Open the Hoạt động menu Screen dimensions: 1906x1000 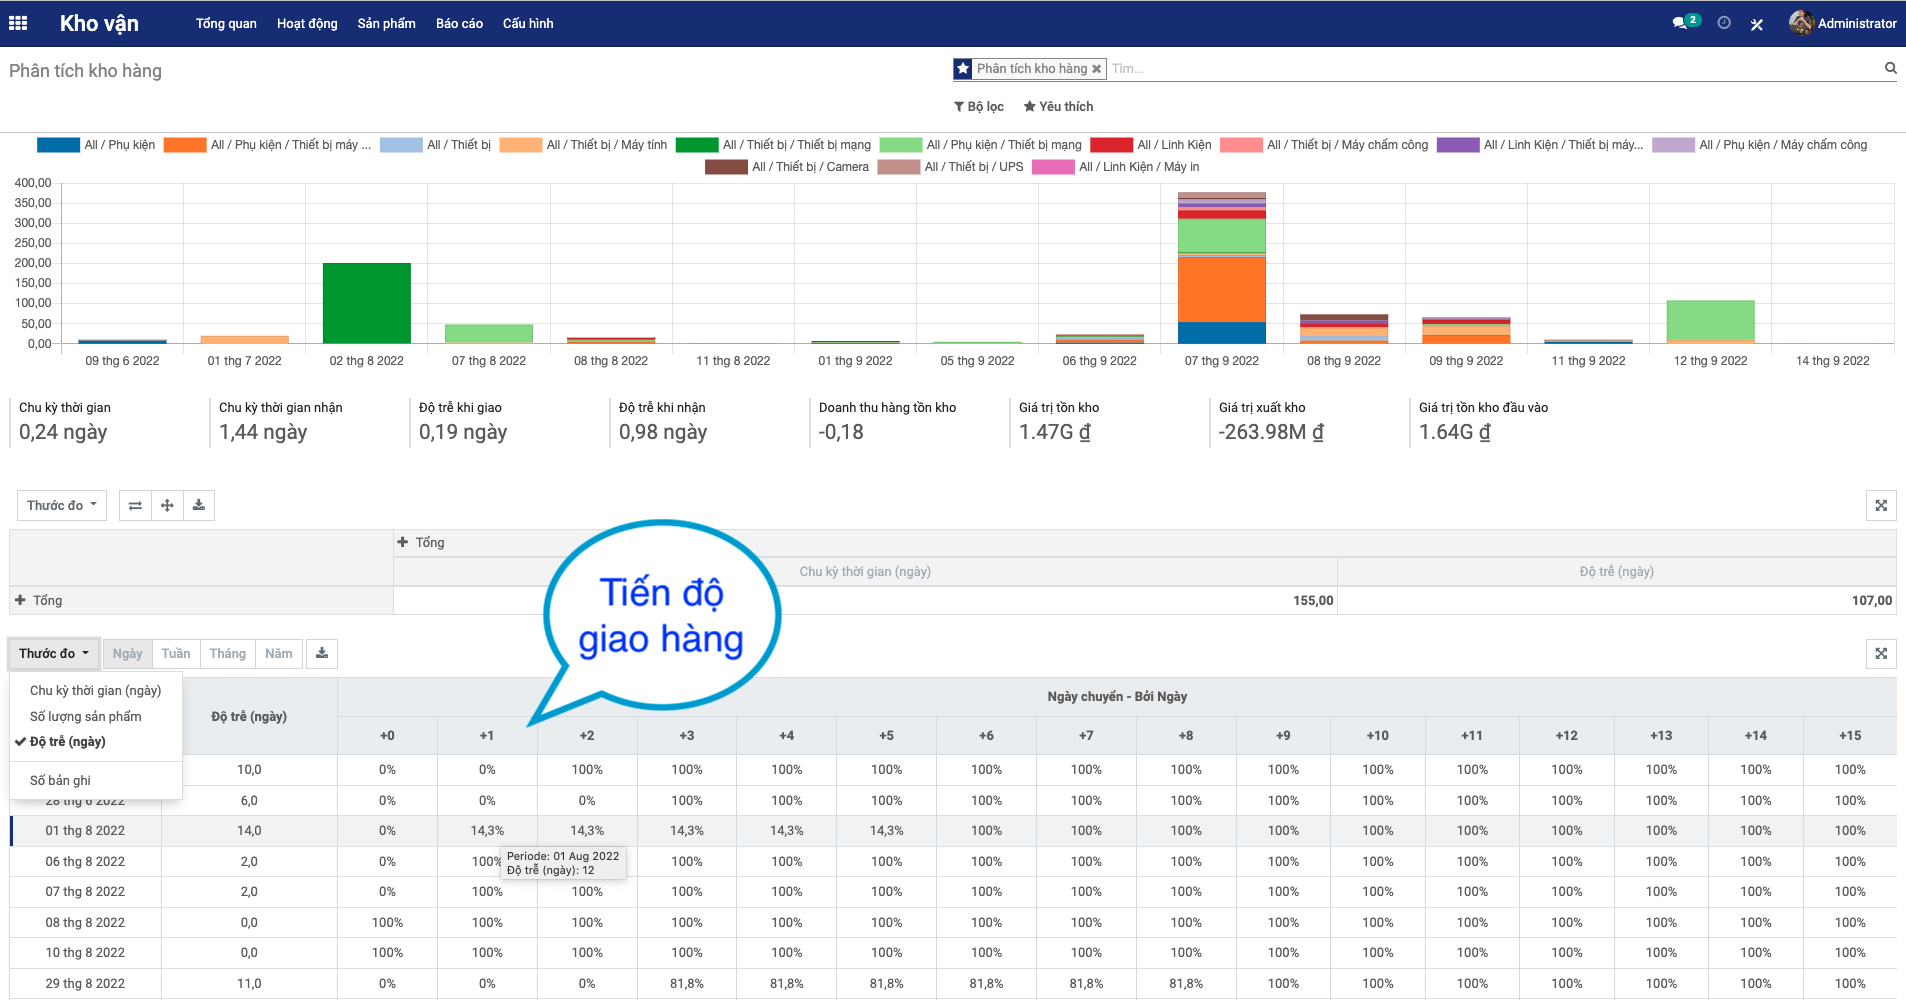click(307, 23)
